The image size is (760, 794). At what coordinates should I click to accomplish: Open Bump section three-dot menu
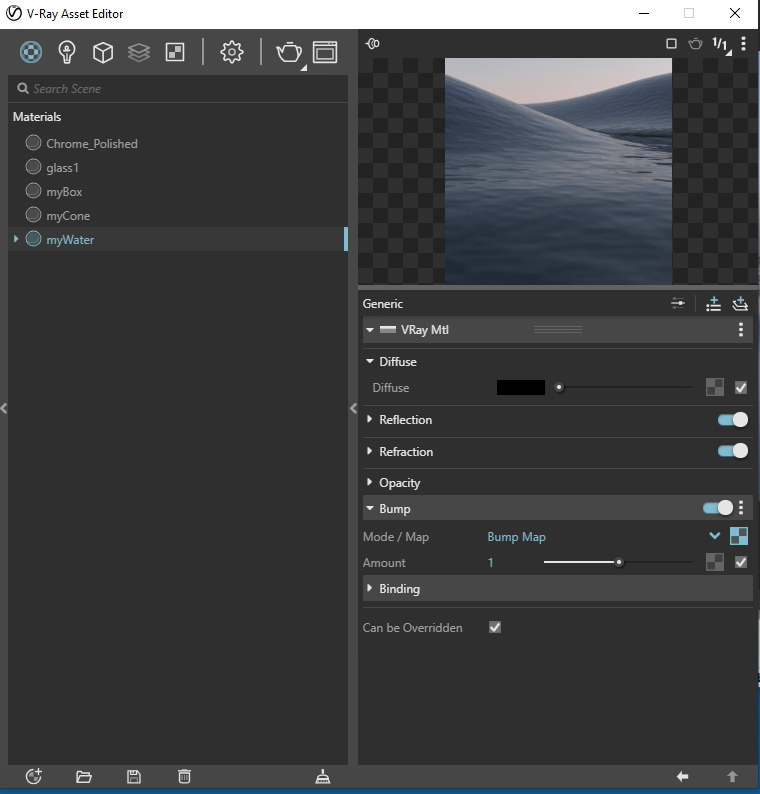(741, 508)
